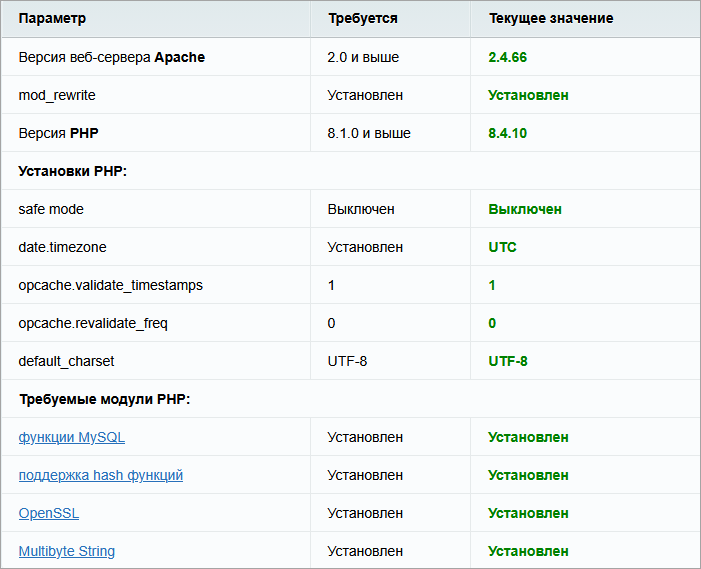Screen dimensions: 701x569
Task: Click the "opcache.revalidate_freq" parameter label
Action: [93, 323]
